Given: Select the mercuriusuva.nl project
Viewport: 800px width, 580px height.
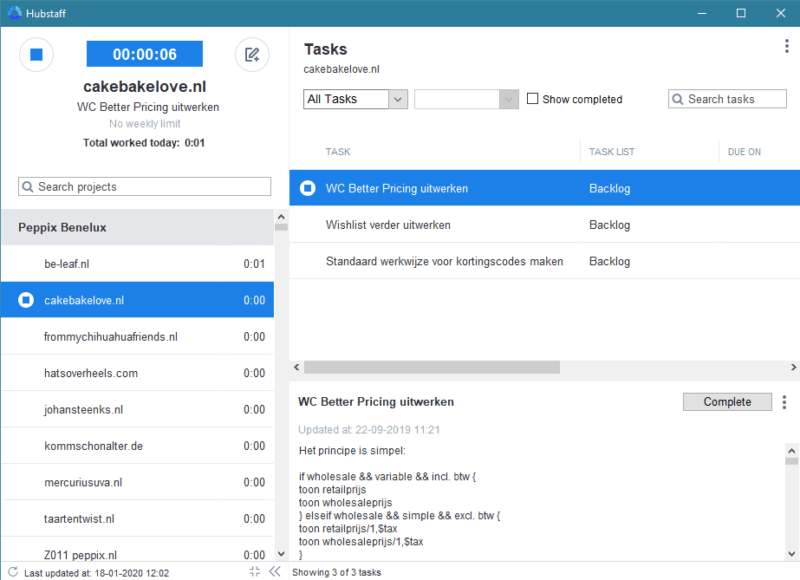Looking at the screenshot, I should click(x=137, y=482).
